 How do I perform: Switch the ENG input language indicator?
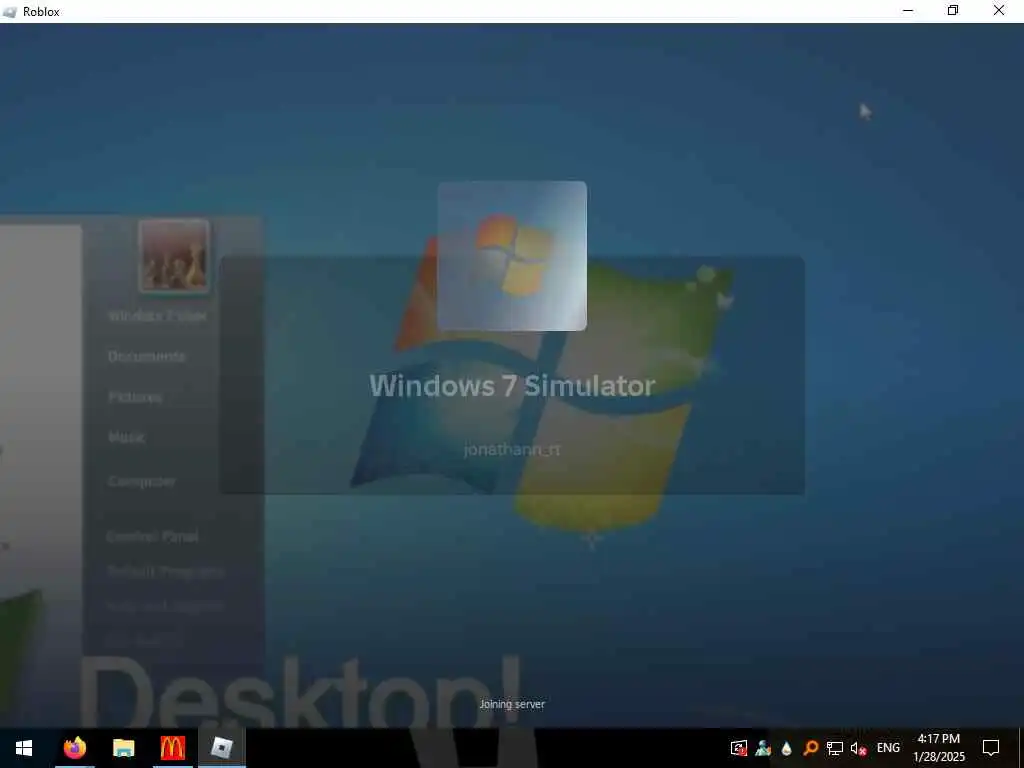888,748
